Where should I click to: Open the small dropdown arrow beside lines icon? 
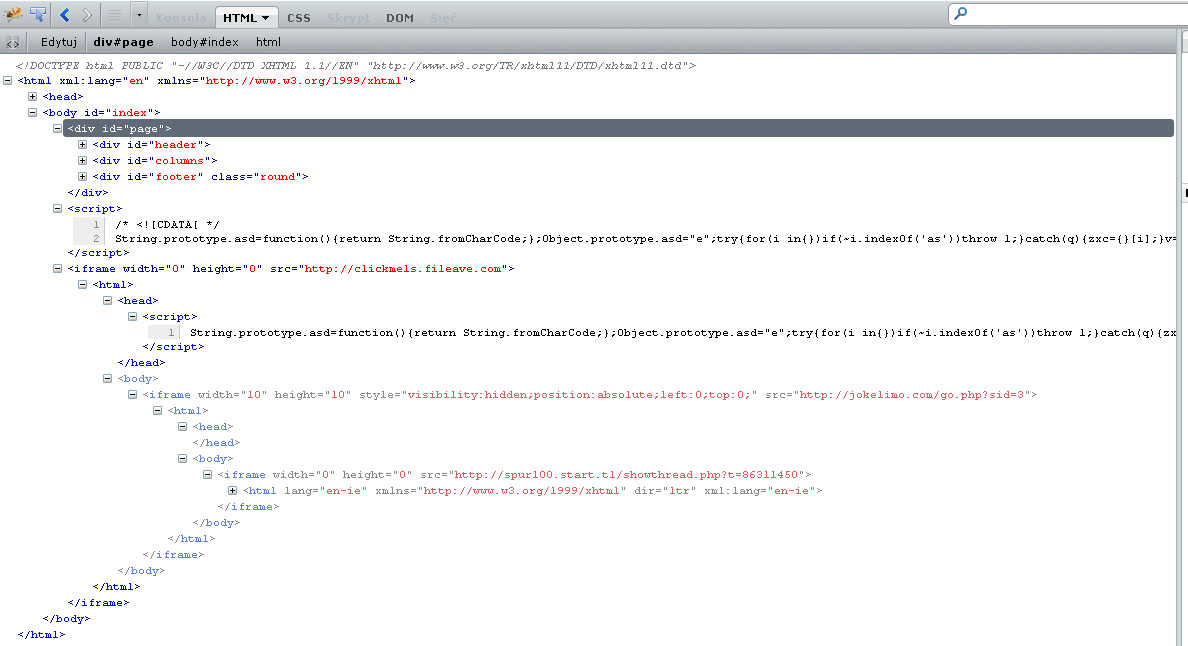139,14
